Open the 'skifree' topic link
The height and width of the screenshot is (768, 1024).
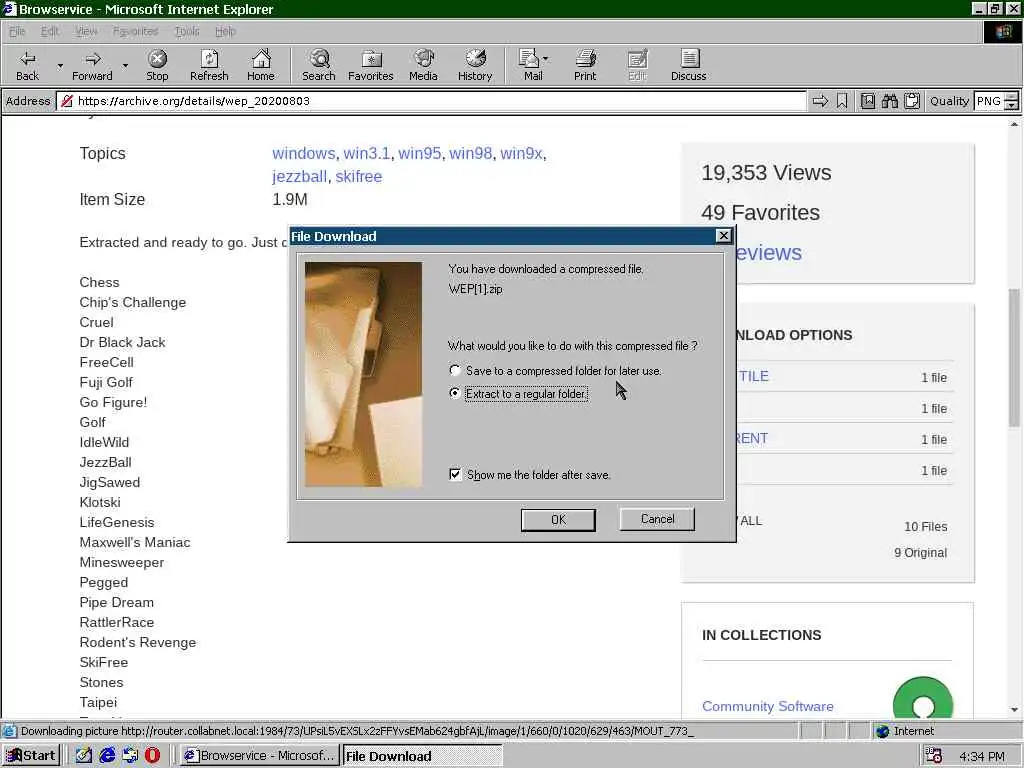click(x=359, y=176)
